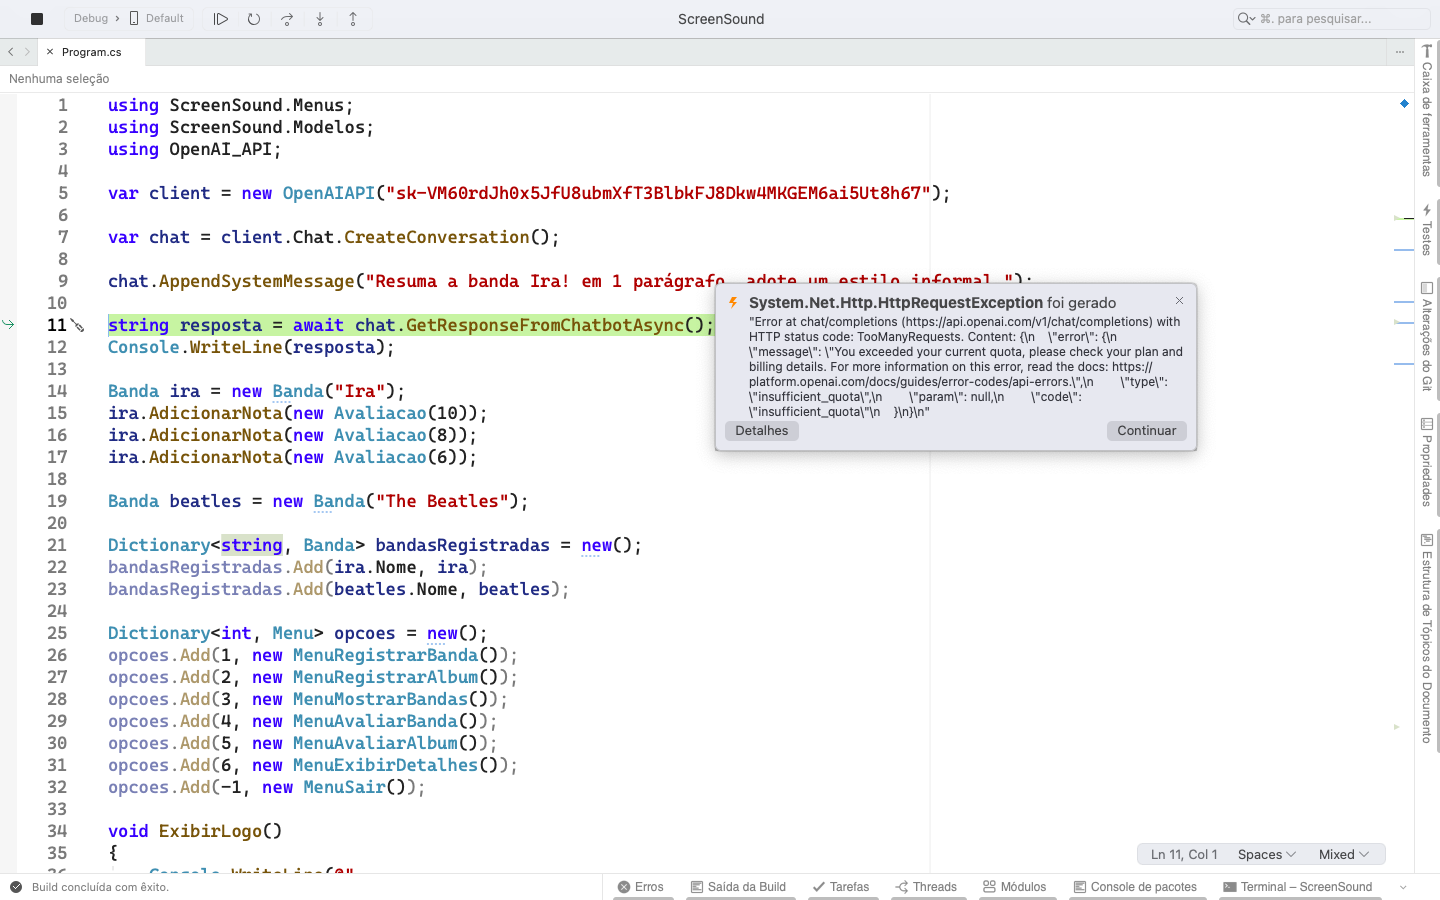
Task: Navigate forward with the right arrow
Action: coord(27,52)
